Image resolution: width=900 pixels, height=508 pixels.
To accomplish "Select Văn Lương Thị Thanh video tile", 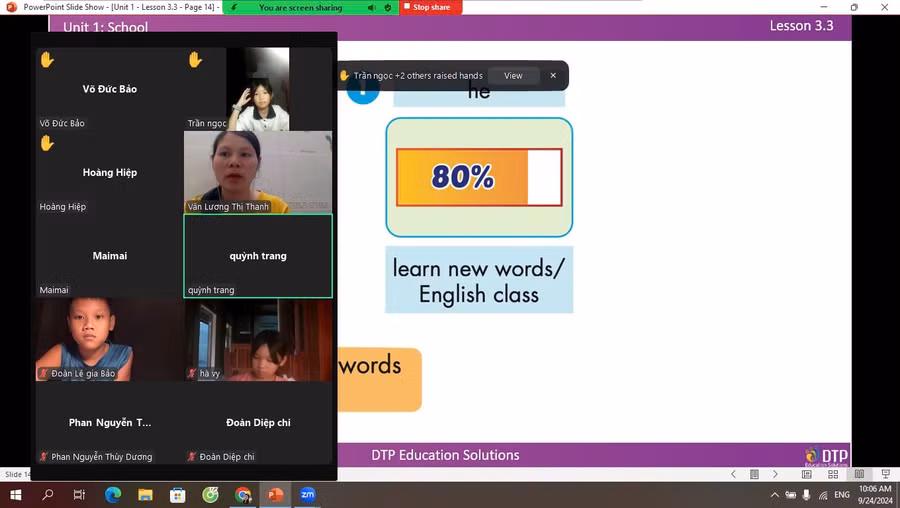I will click(x=258, y=172).
